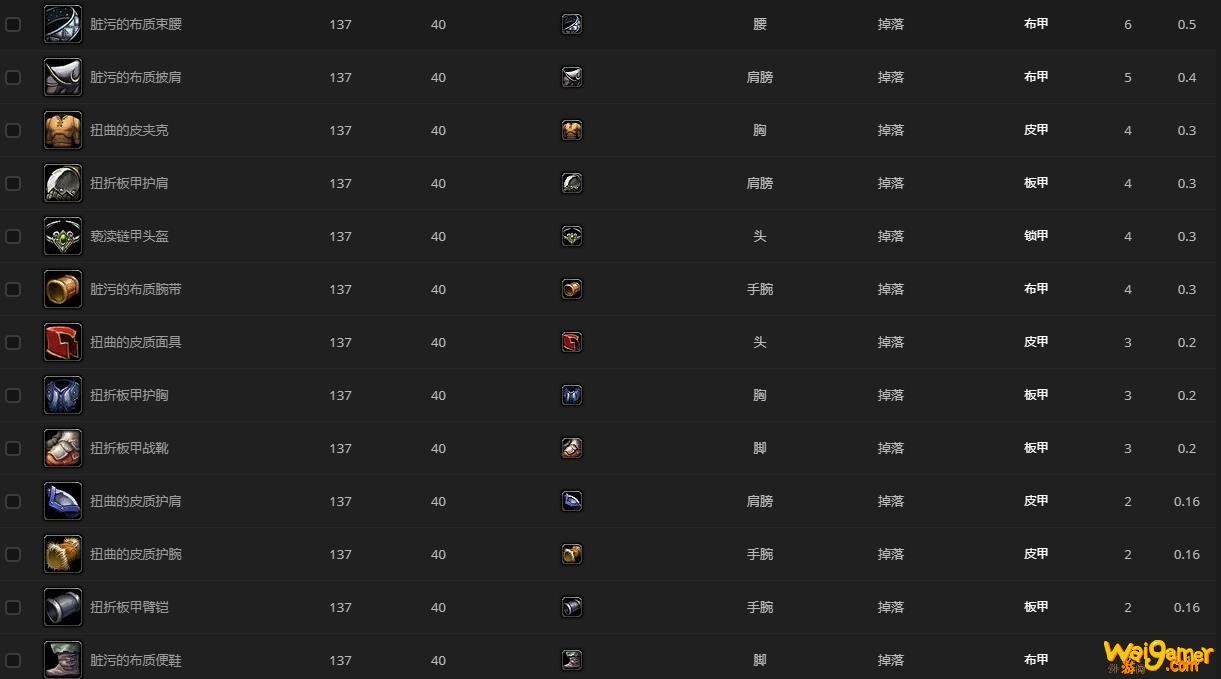The width and height of the screenshot is (1221, 679).
Task: Open the 扭折板甲臂铠 item name link
Action: tap(129, 607)
